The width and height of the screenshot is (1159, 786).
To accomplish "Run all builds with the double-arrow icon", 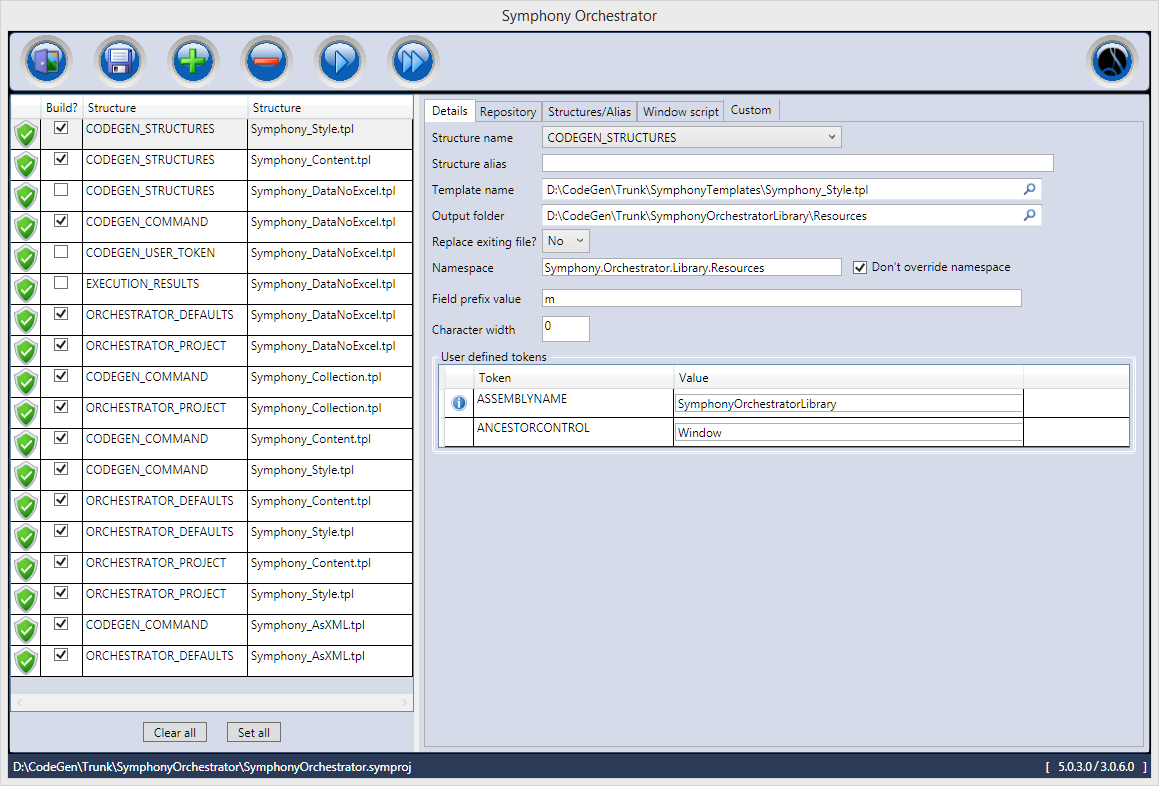I will coord(412,60).
